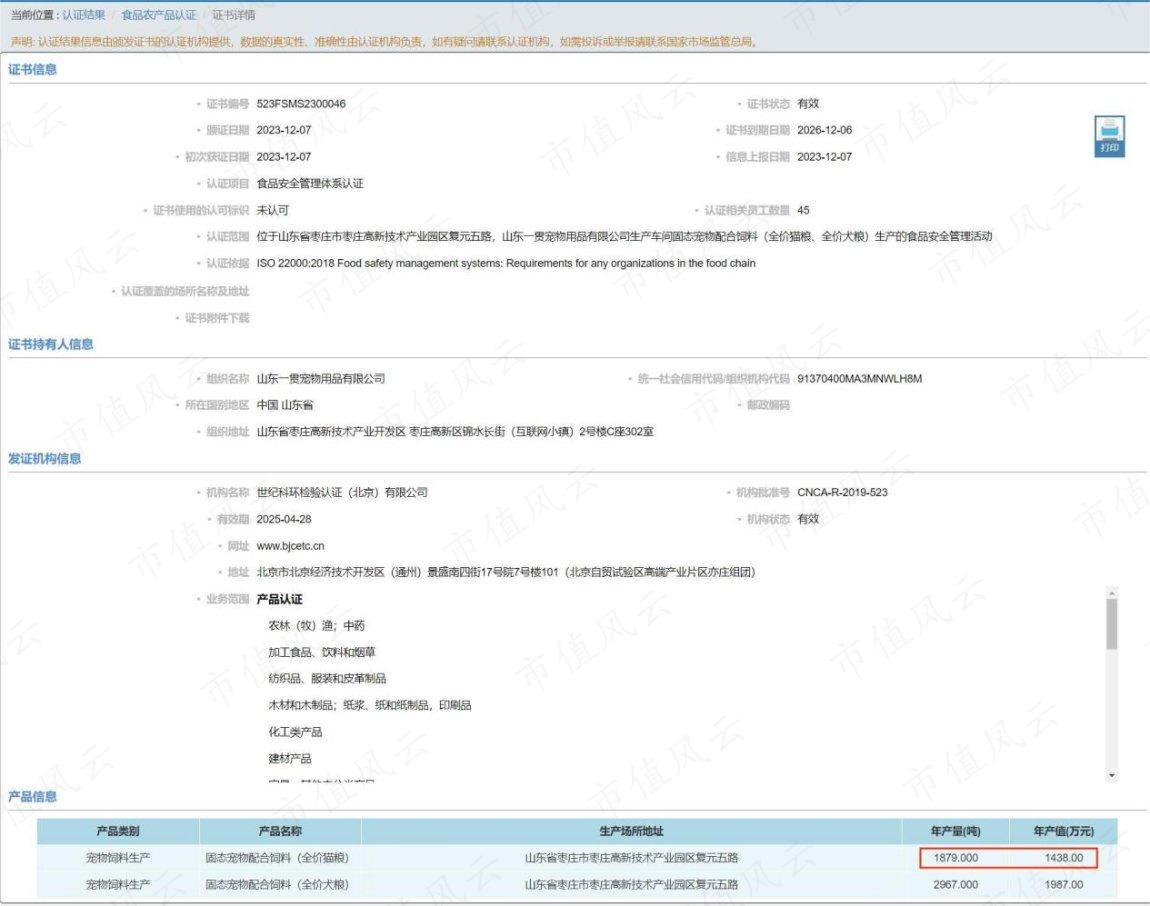Click the 加工食品、饮料和烟草 scope entry

click(322, 652)
